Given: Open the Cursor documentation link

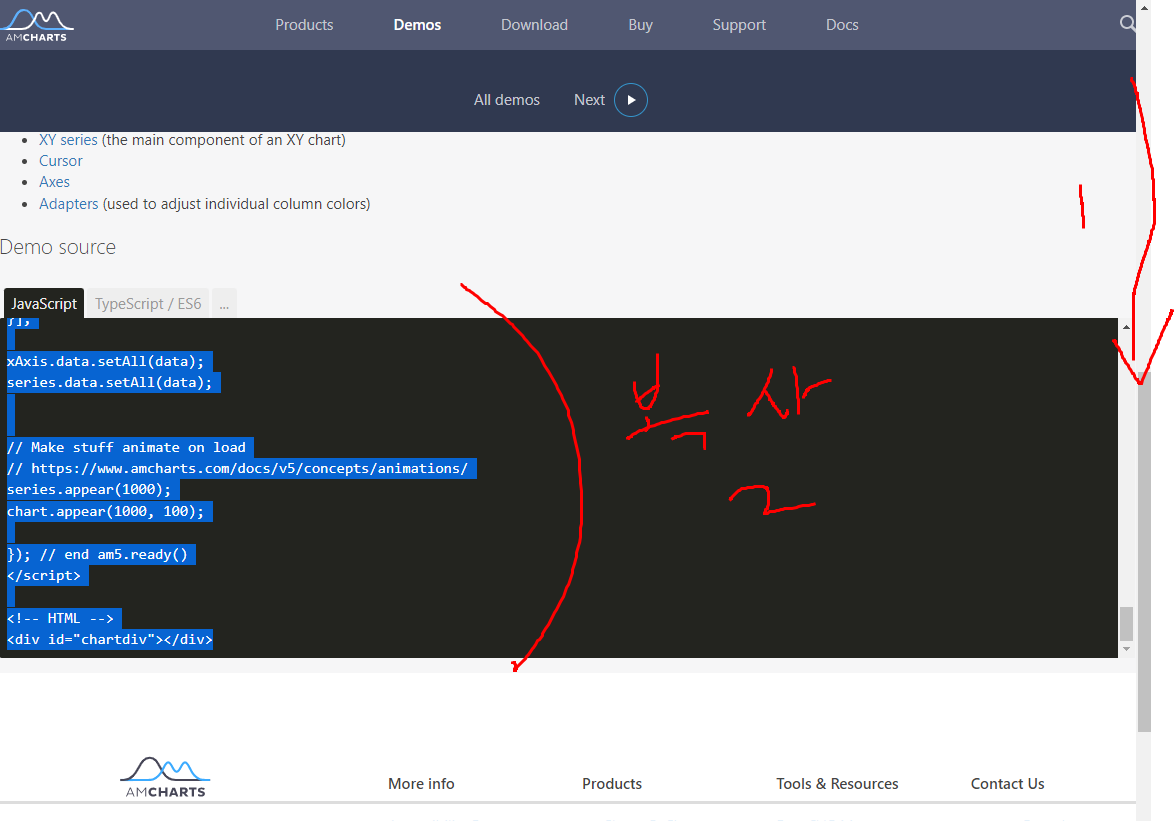Looking at the screenshot, I should (61, 161).
